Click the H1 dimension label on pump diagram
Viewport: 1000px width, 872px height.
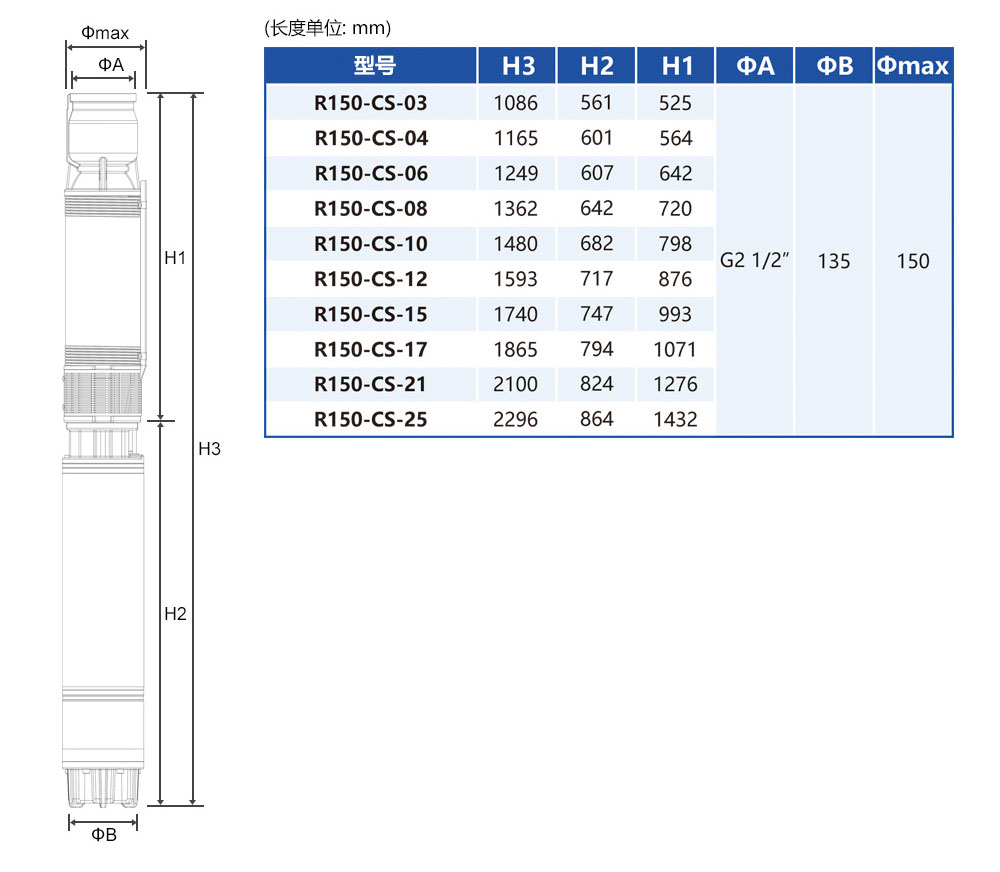pos(176,258)
